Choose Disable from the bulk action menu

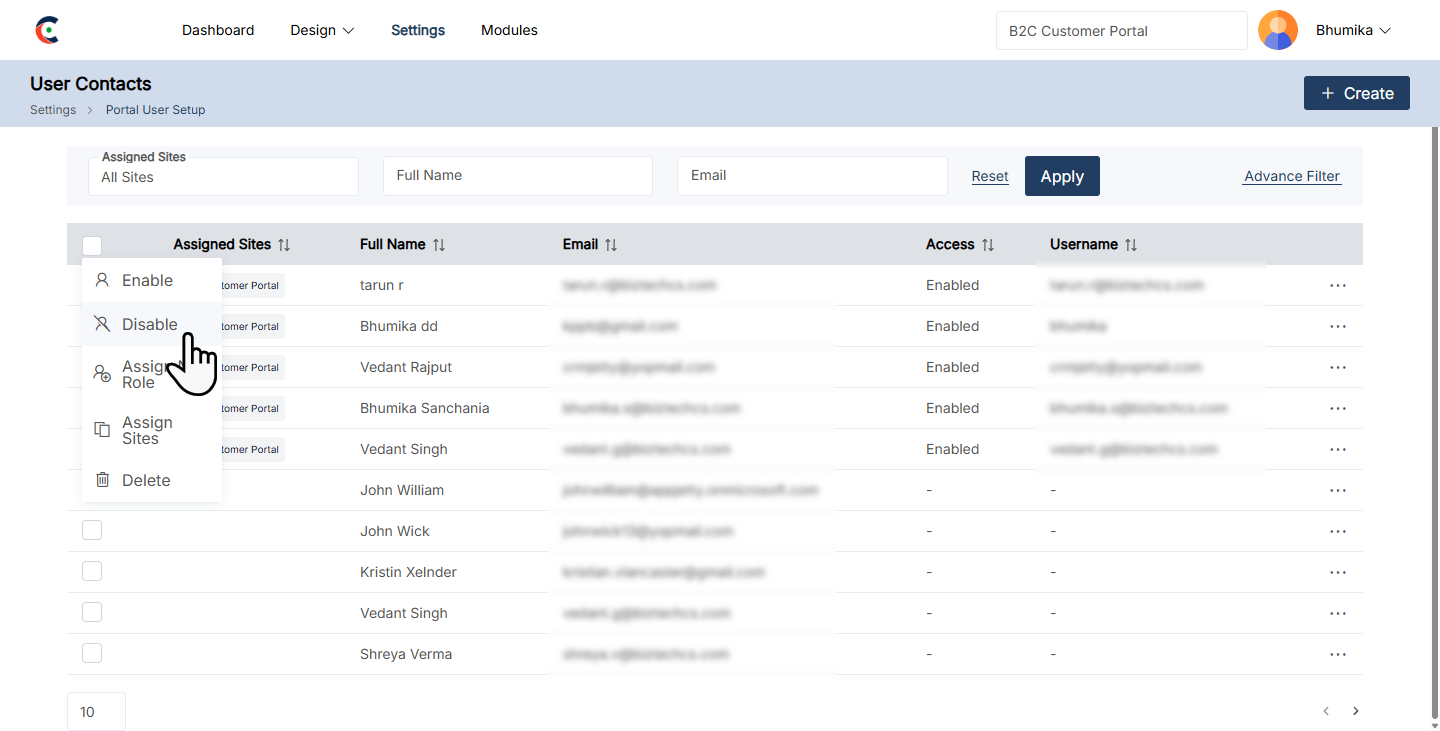[150, 324]
